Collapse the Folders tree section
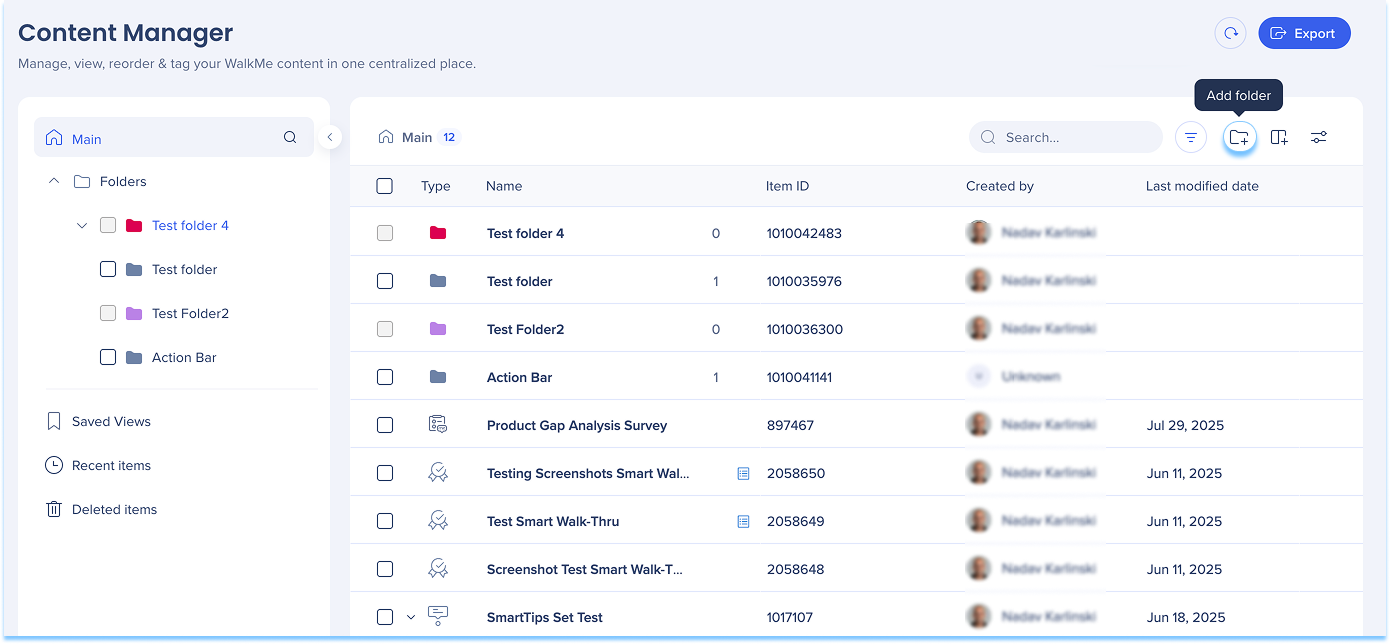 53,182
